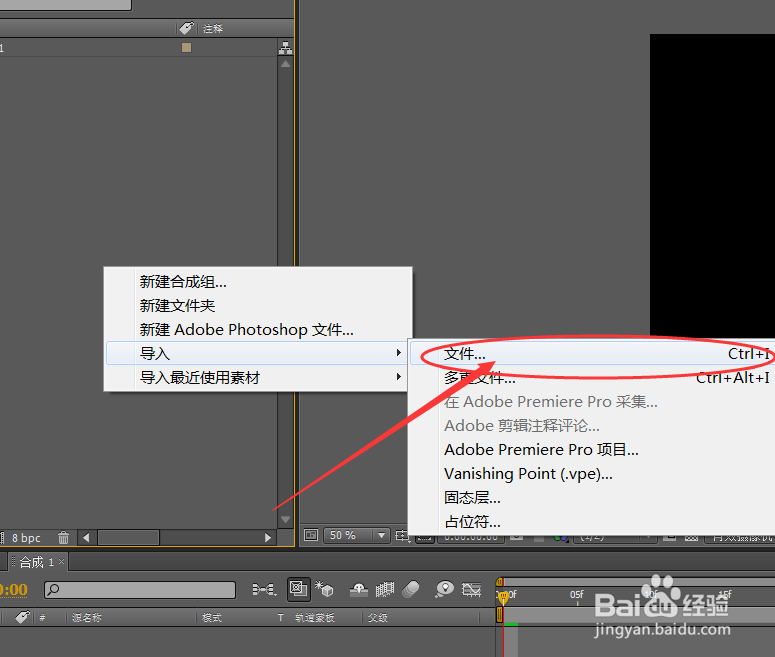
Task: Open 导入最近使用素材 submenu
Action: (x=257, y=378)
